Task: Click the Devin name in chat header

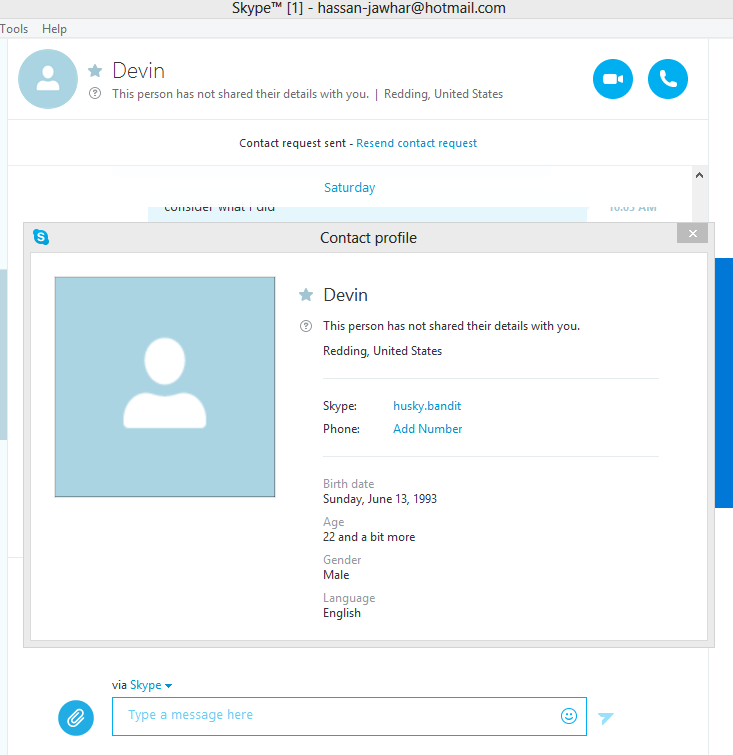Action: tap(139, 71)
